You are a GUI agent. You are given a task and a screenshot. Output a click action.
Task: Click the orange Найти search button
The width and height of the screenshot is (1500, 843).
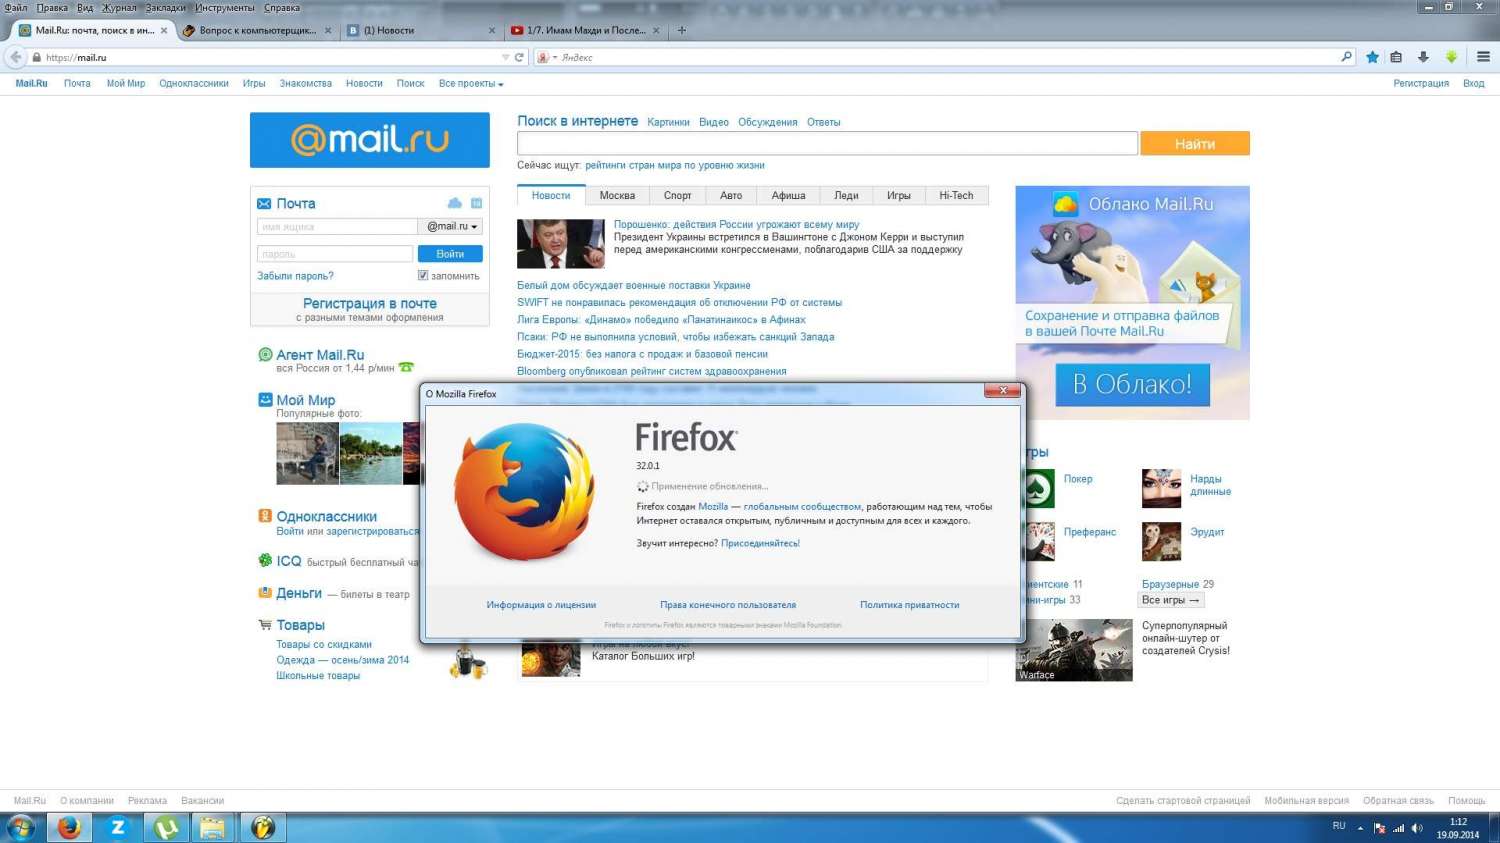(x=1195, y=144)
